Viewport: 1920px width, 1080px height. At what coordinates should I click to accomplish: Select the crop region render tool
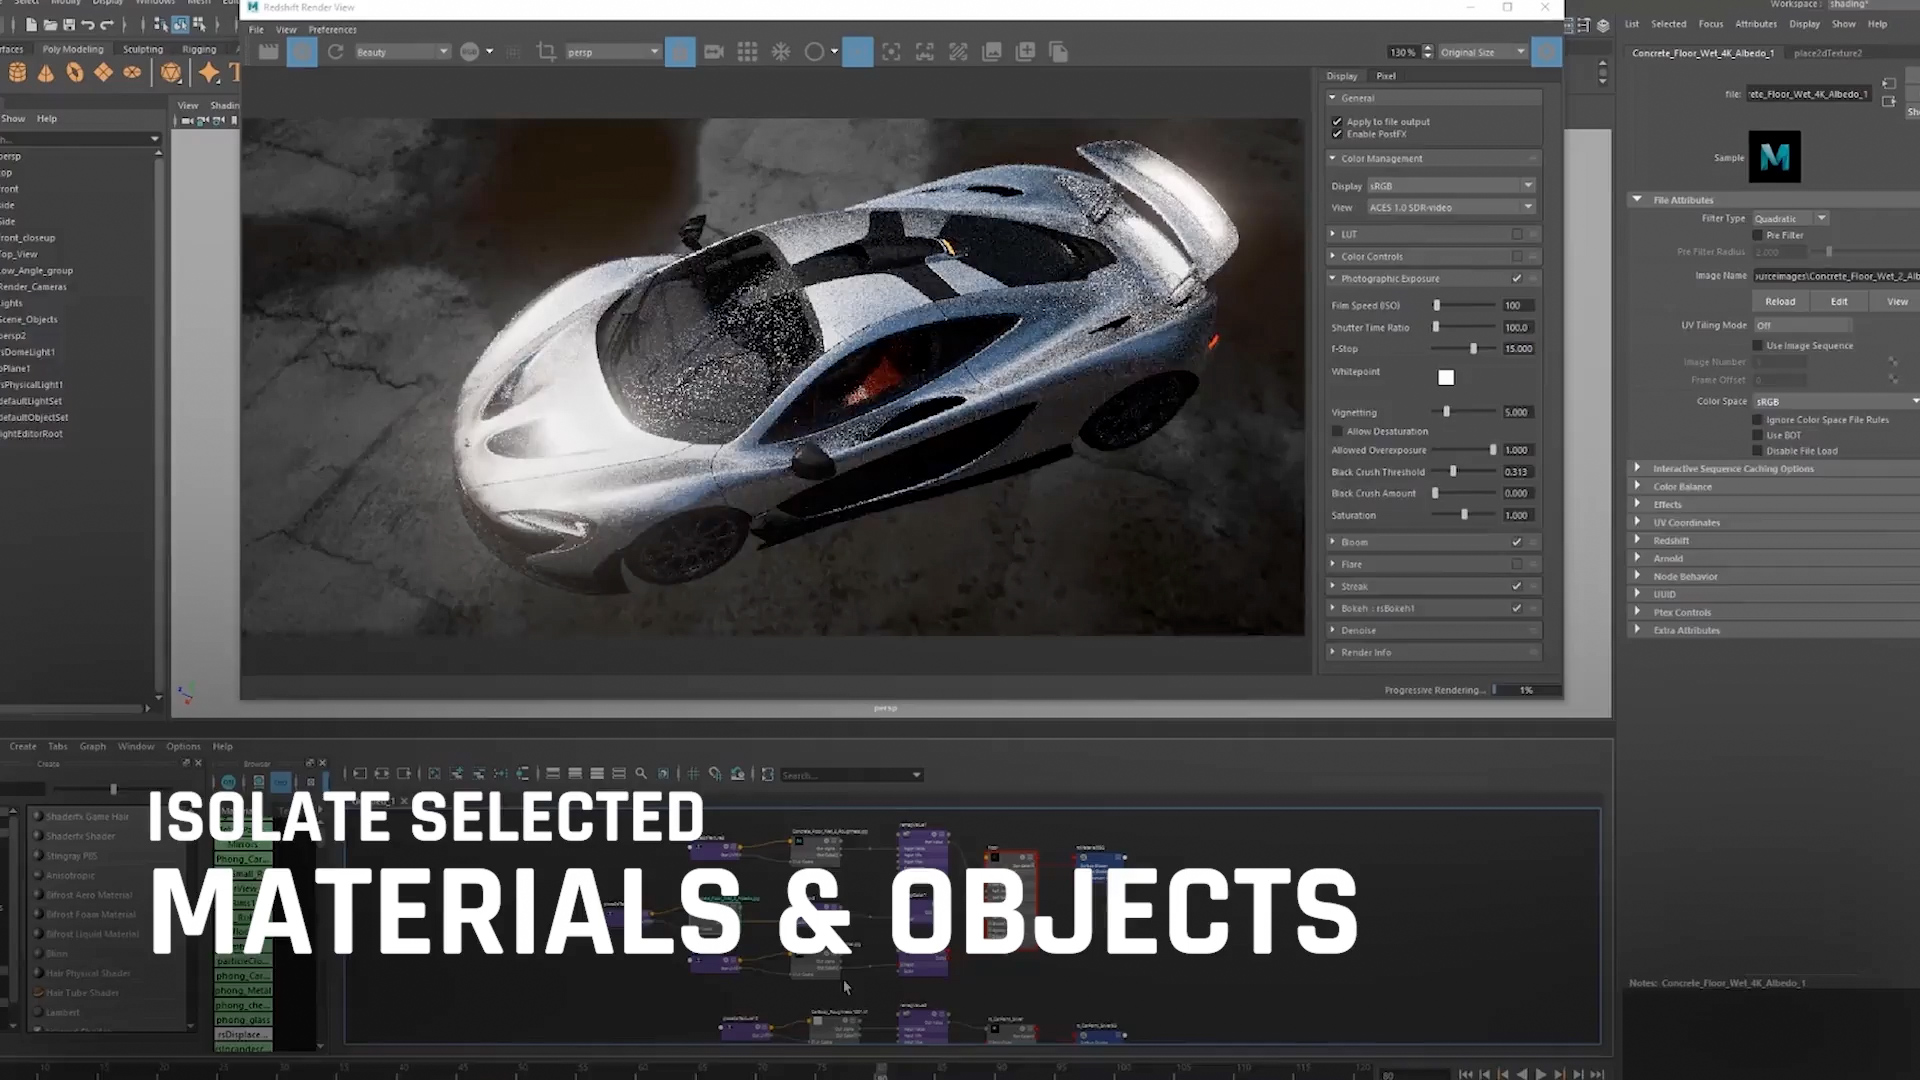pos(546,52)
